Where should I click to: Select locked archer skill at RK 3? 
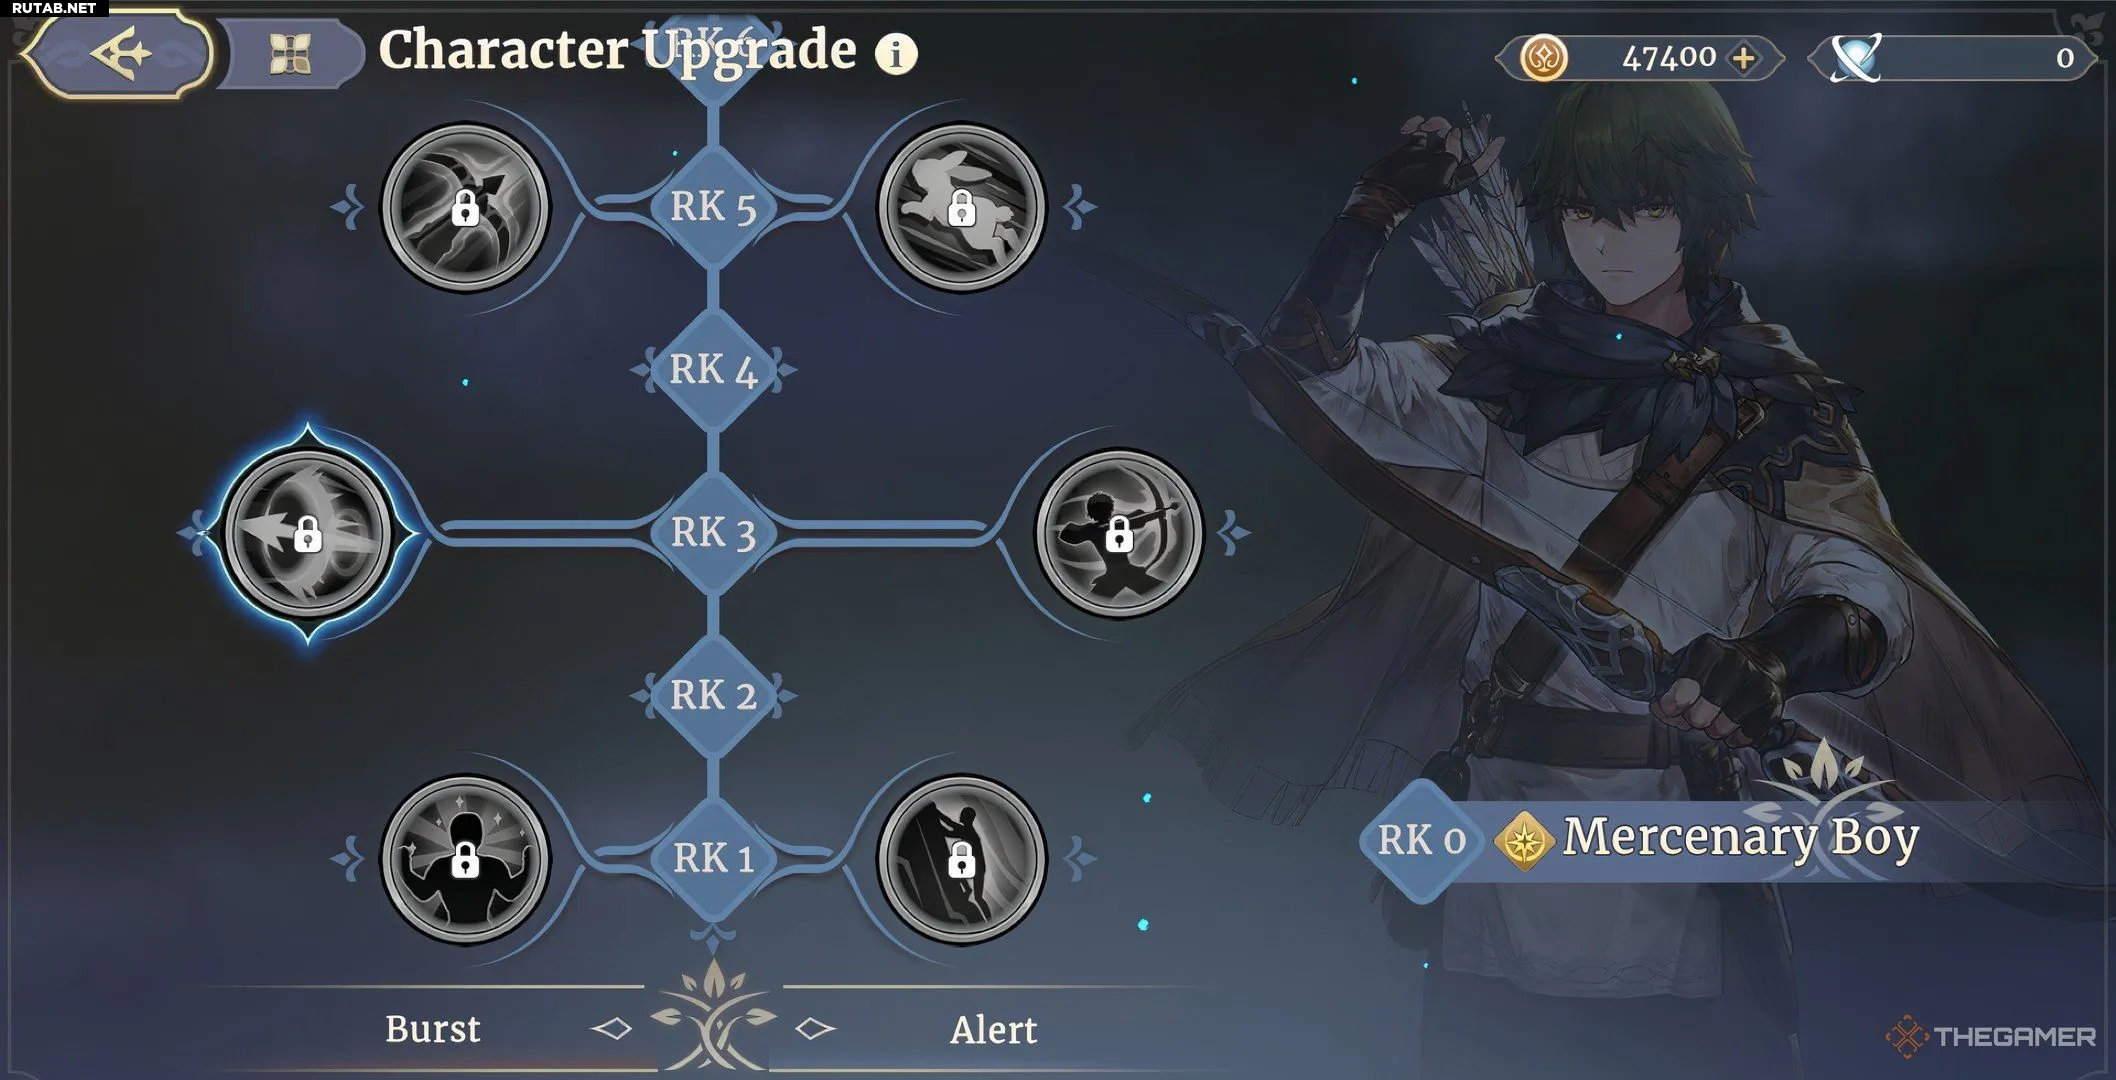click(1119, 533)
